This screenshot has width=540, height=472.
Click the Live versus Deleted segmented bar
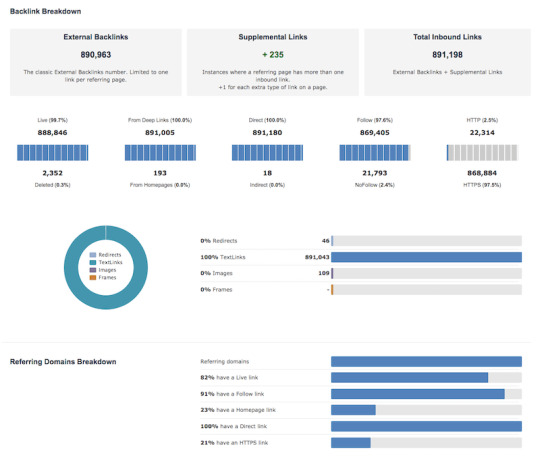tap(53, 153)
